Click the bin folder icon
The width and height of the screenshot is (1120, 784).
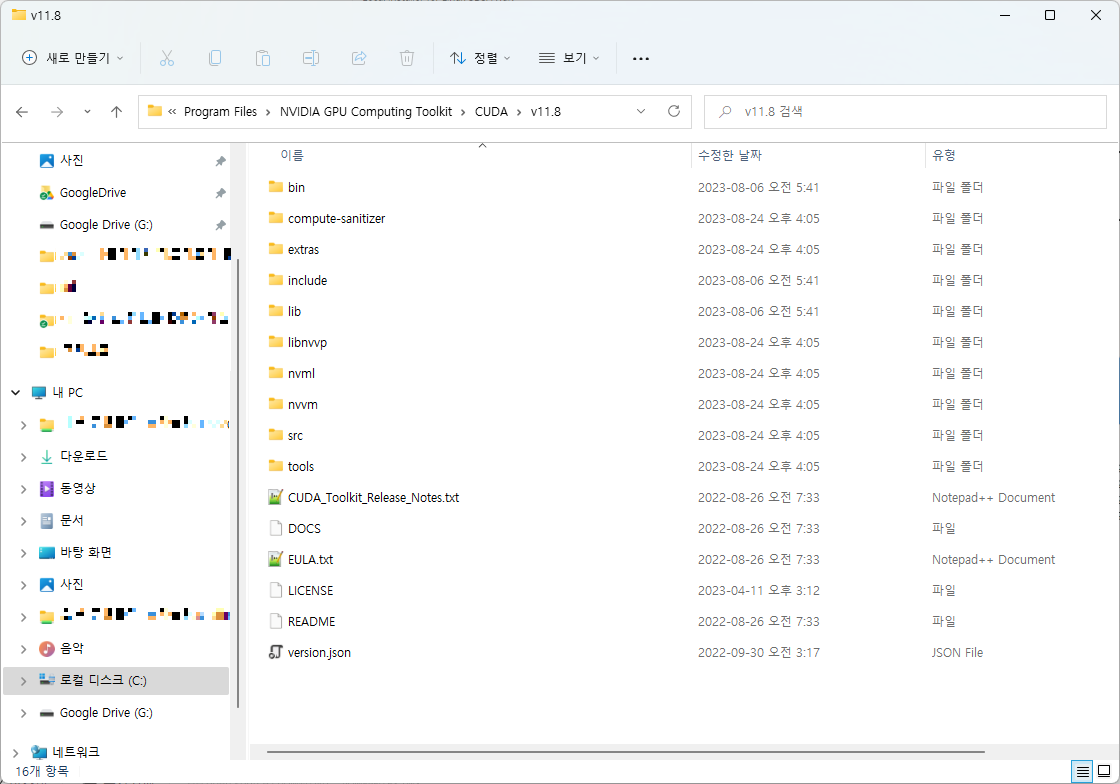(276, 187)
